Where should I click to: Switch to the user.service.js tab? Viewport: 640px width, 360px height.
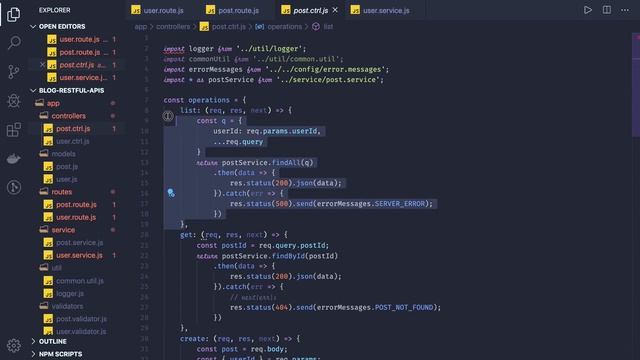380,10
